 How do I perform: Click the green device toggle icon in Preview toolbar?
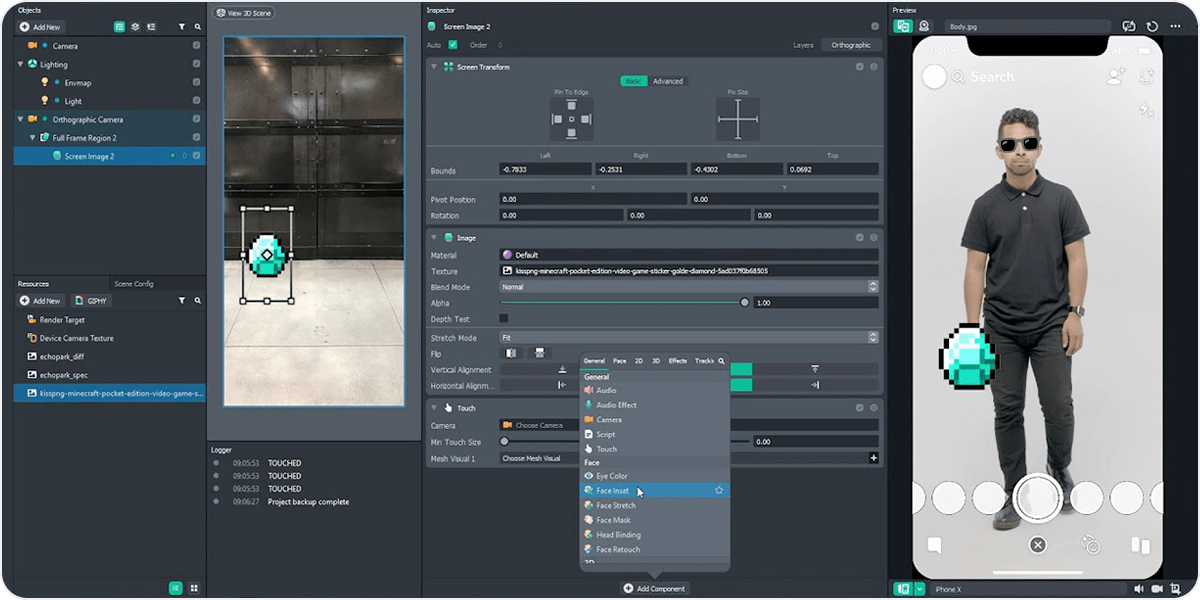(904, 26)
